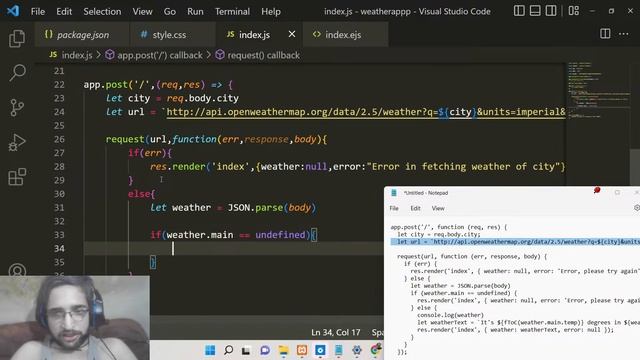
Task: Open the View menu in Notepad
Action: (x=438, y=208)
